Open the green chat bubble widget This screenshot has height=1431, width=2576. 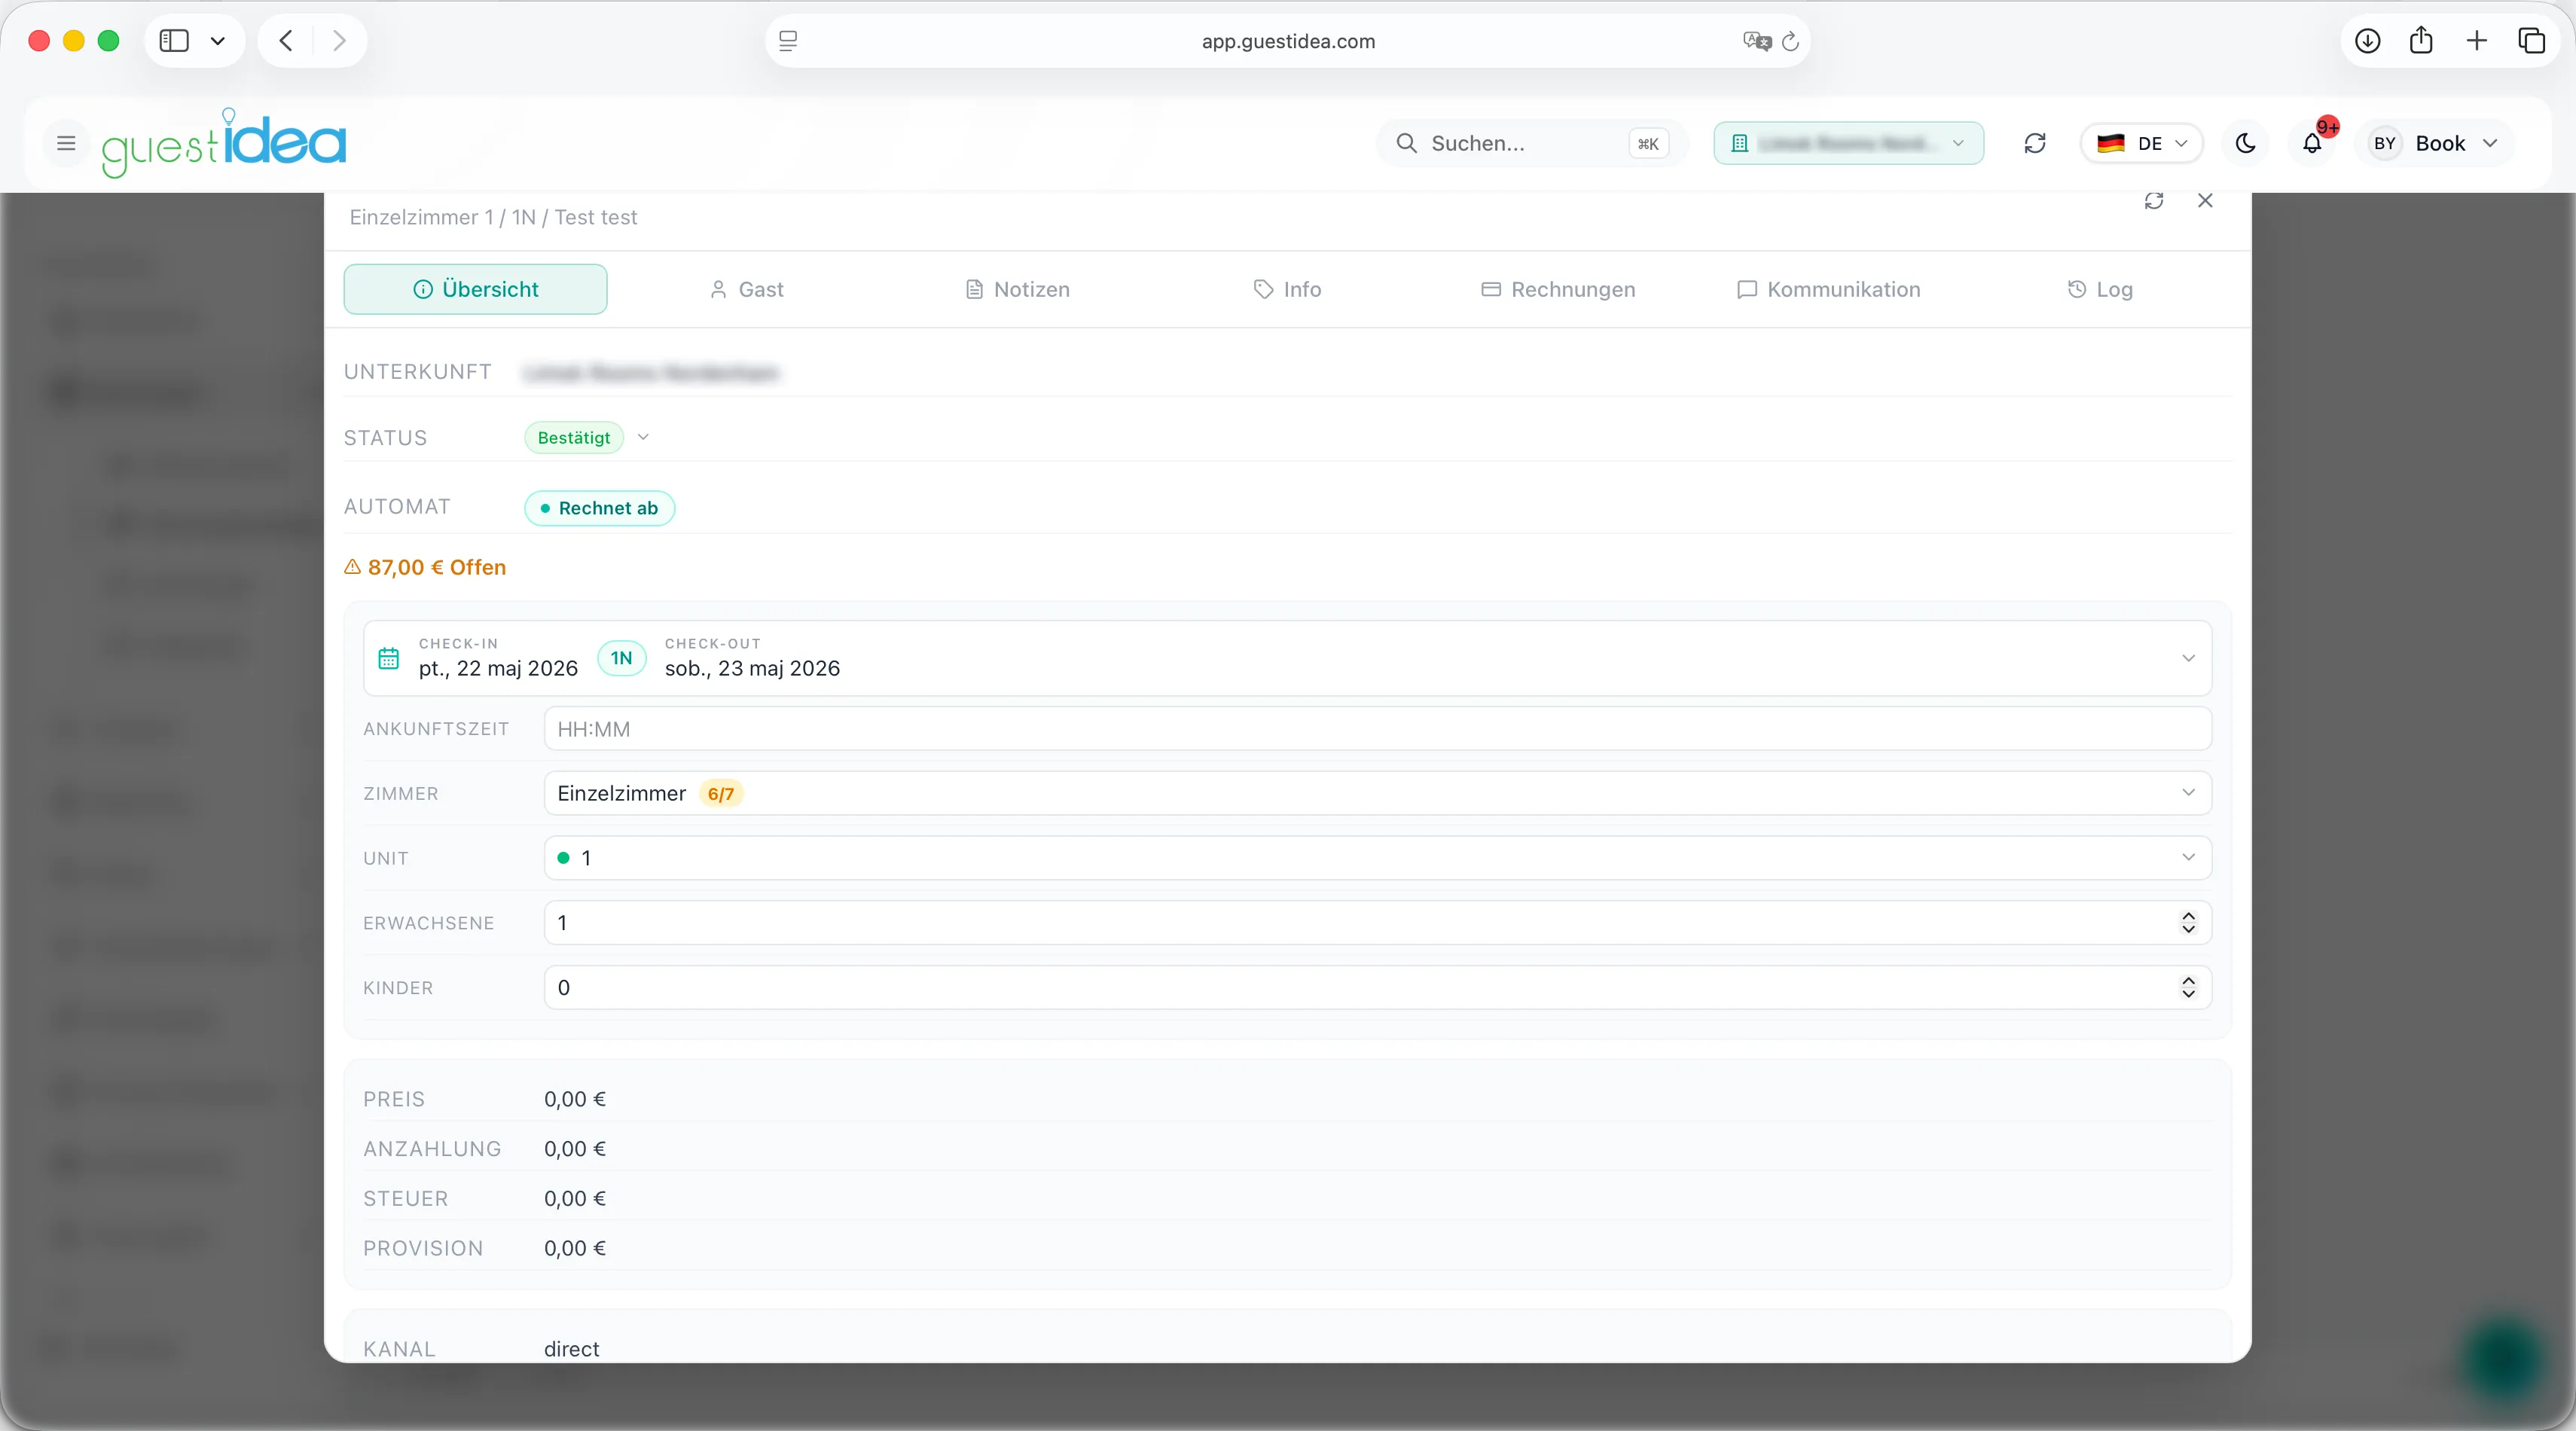tap(2504, 1360)
